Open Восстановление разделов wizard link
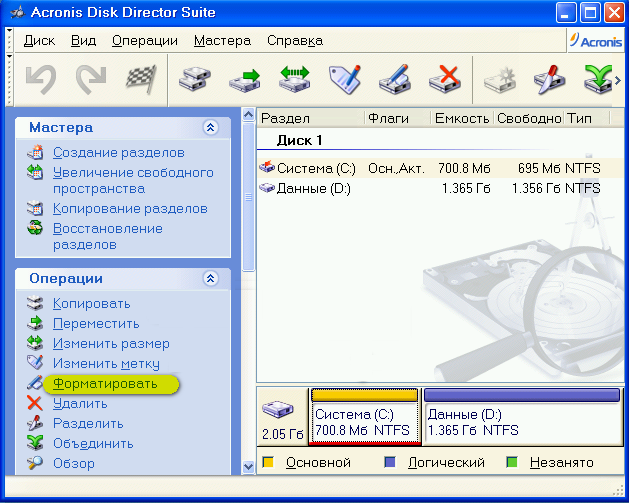The height and width of the screenshot is (503, 630). (x=108, y=236)
